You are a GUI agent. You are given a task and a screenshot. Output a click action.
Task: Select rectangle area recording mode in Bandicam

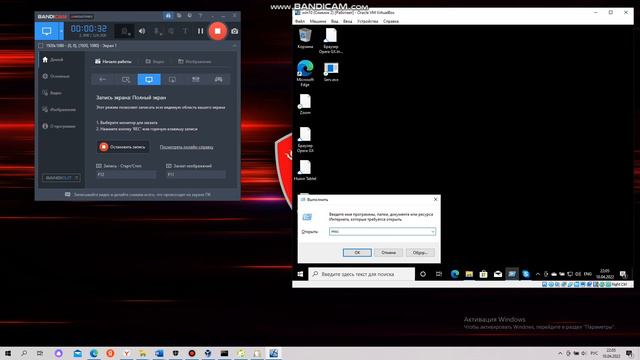point(126,79)
